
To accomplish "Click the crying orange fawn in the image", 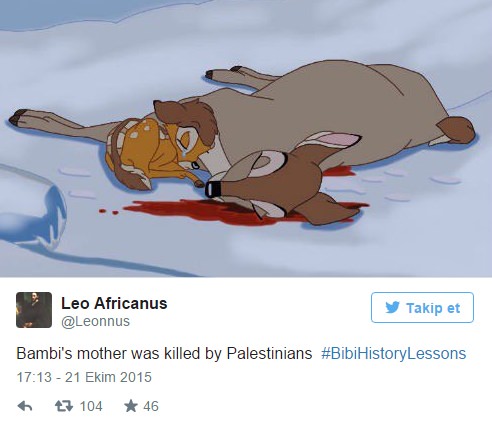I will tap(160, 152).
